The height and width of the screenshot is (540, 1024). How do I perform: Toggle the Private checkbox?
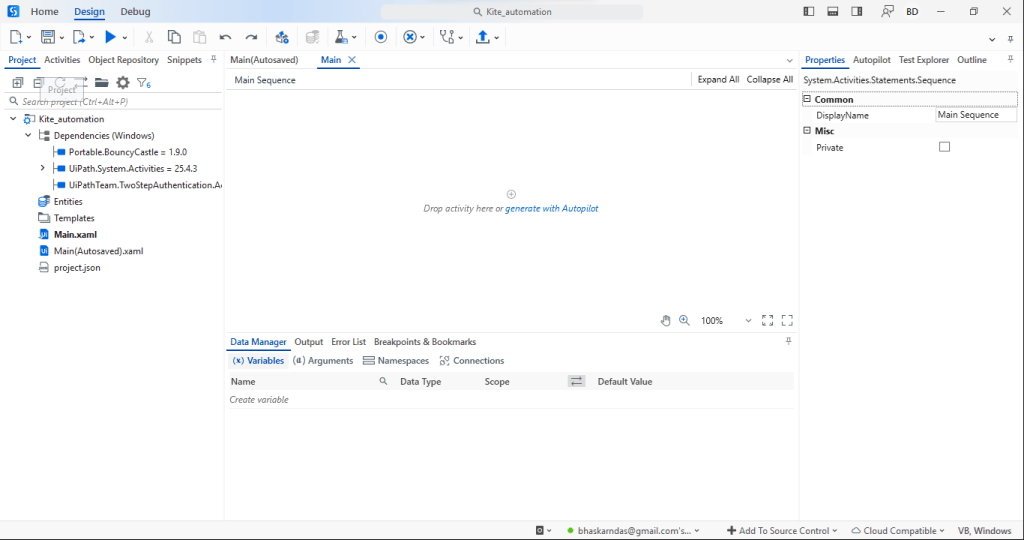[944, 147]
